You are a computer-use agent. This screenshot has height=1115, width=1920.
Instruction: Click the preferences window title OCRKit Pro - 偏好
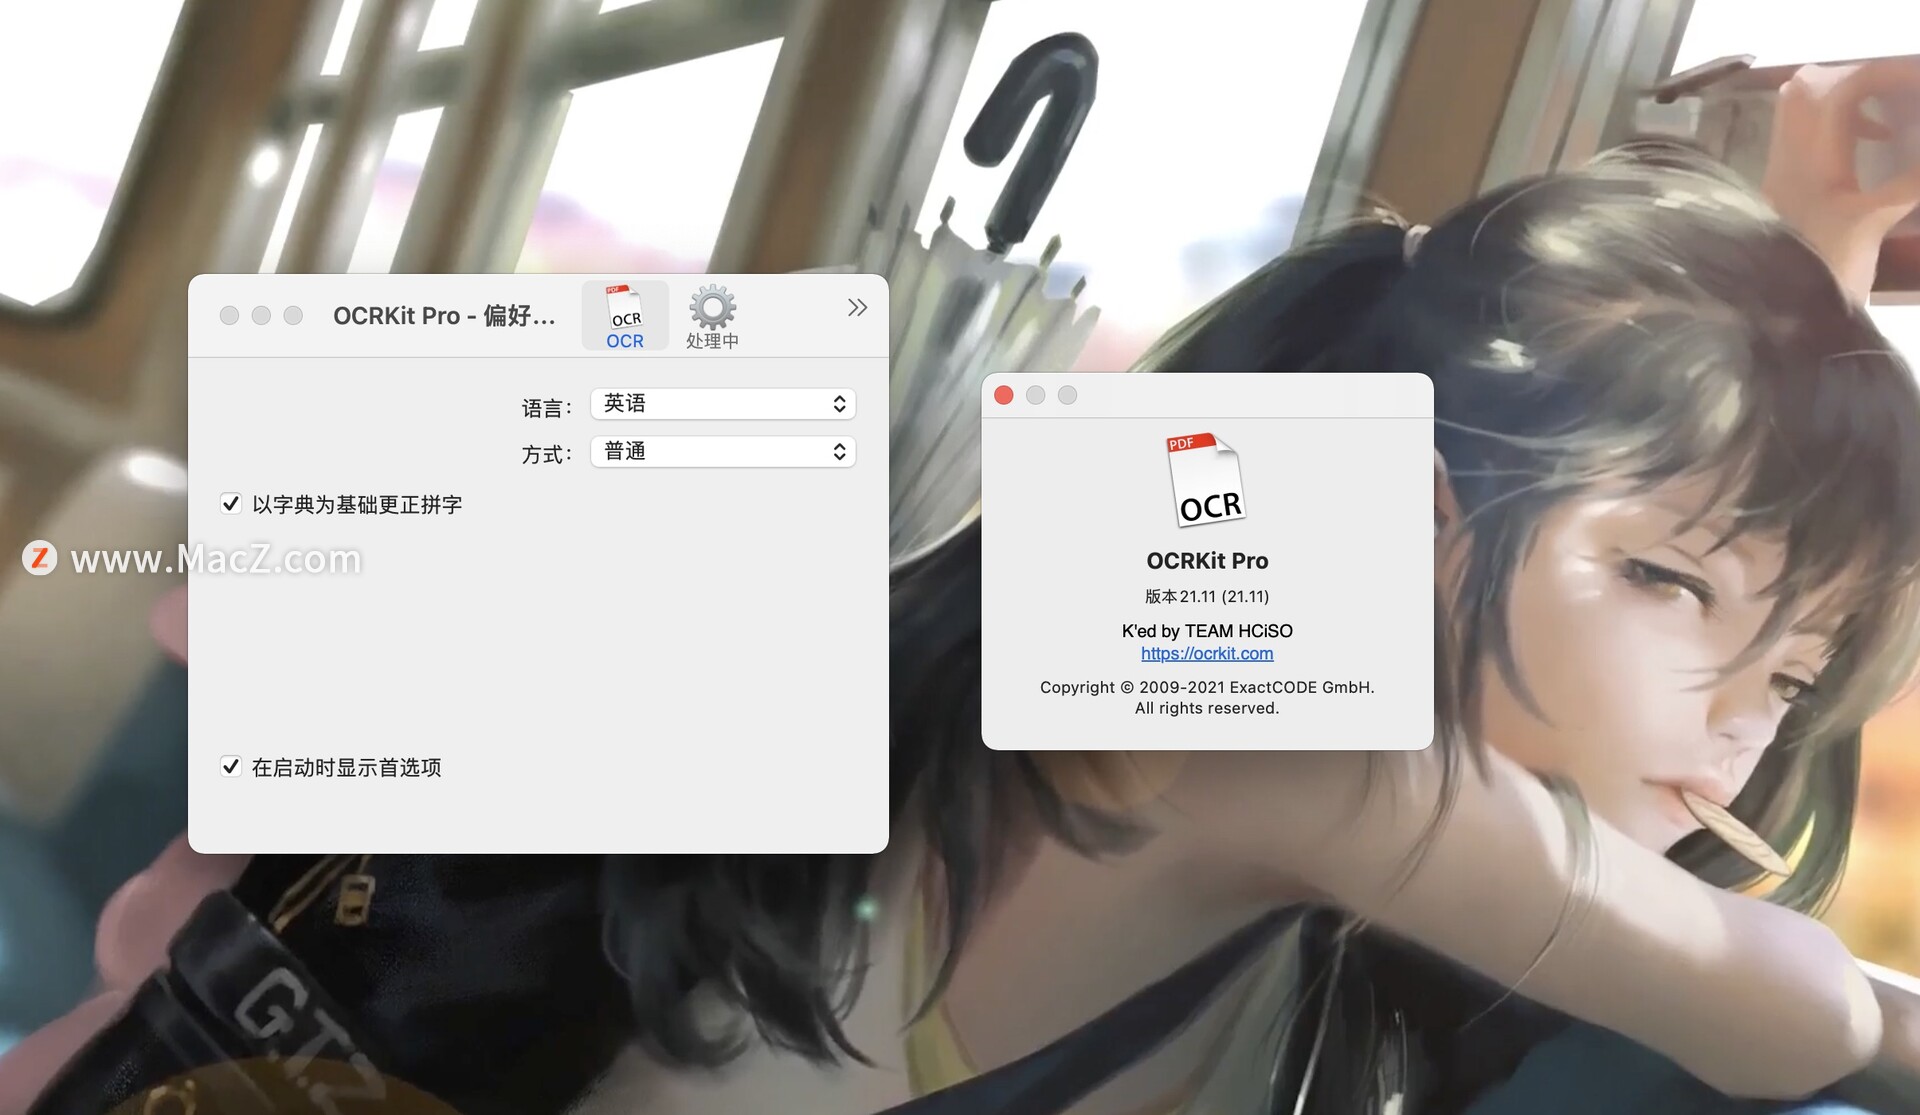click(x=444, y=315)
